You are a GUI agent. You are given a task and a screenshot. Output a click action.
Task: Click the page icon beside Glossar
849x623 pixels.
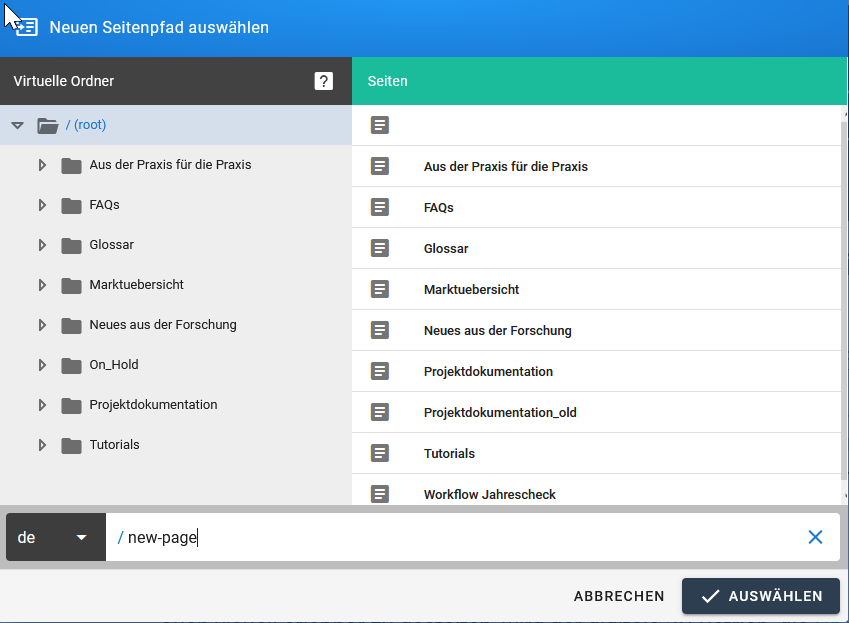click(380, 248)
